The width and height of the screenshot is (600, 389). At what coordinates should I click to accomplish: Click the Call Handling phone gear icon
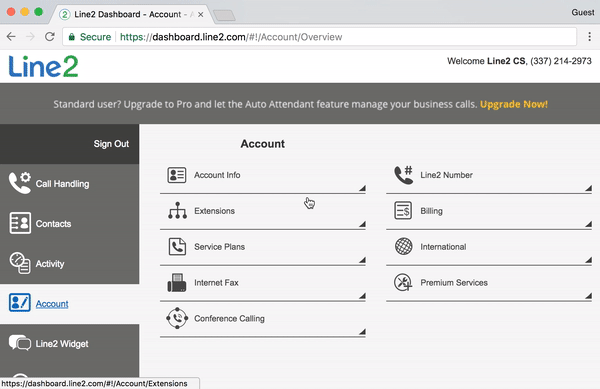(20, 183)
